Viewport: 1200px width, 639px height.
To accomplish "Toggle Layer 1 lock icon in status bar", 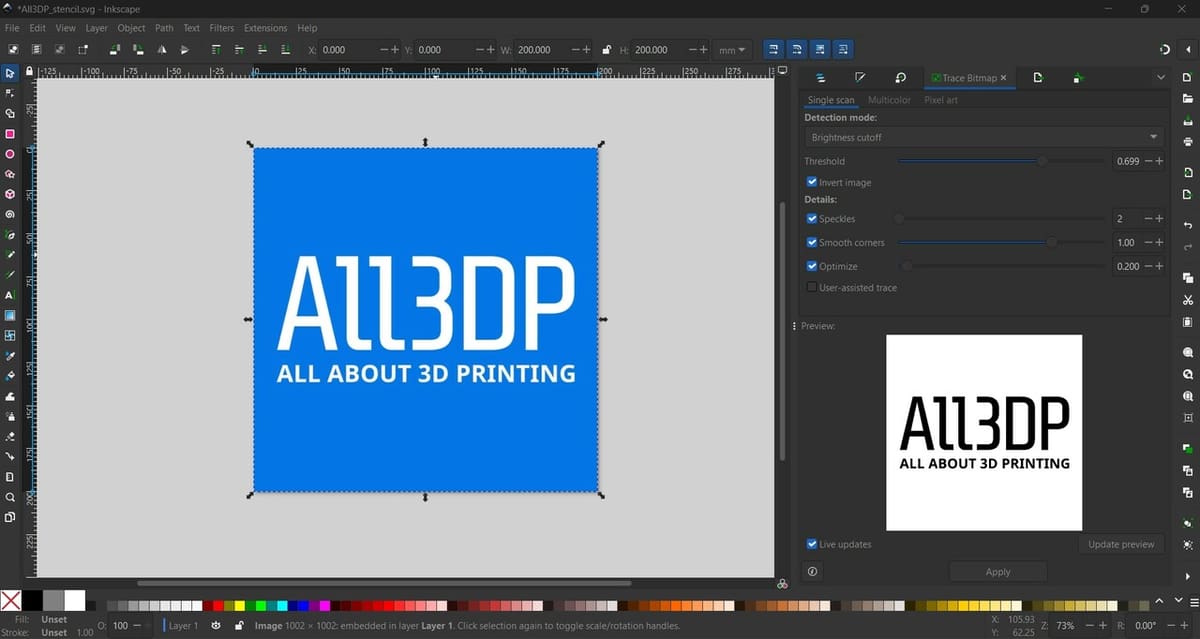I will pyautogui.click(x=238, y=625).
